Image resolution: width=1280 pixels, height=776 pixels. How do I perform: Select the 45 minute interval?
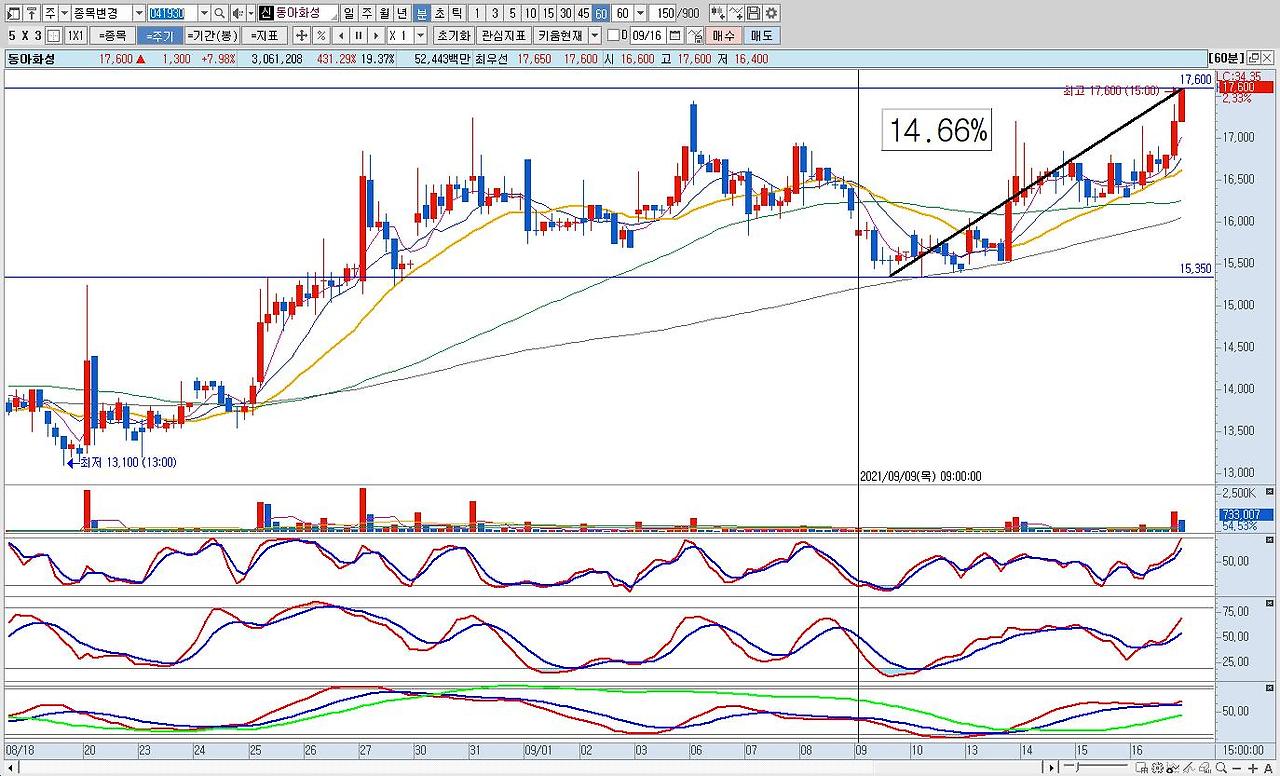(584, 13)
